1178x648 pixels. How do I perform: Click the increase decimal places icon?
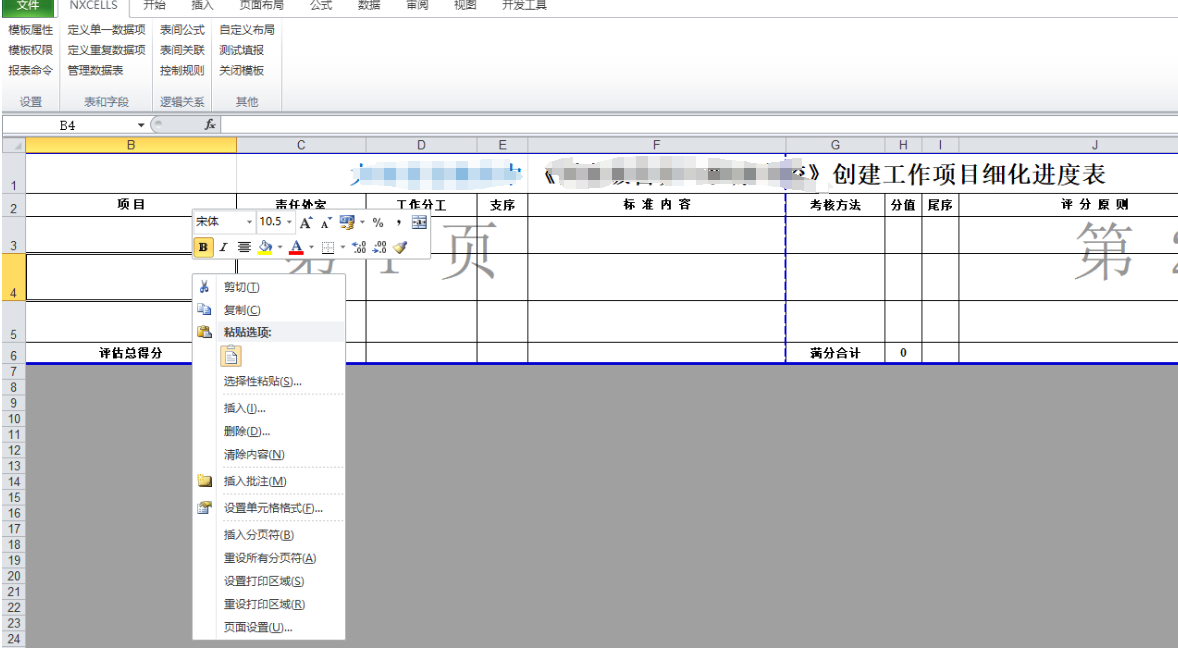click(x=360, y=247)
